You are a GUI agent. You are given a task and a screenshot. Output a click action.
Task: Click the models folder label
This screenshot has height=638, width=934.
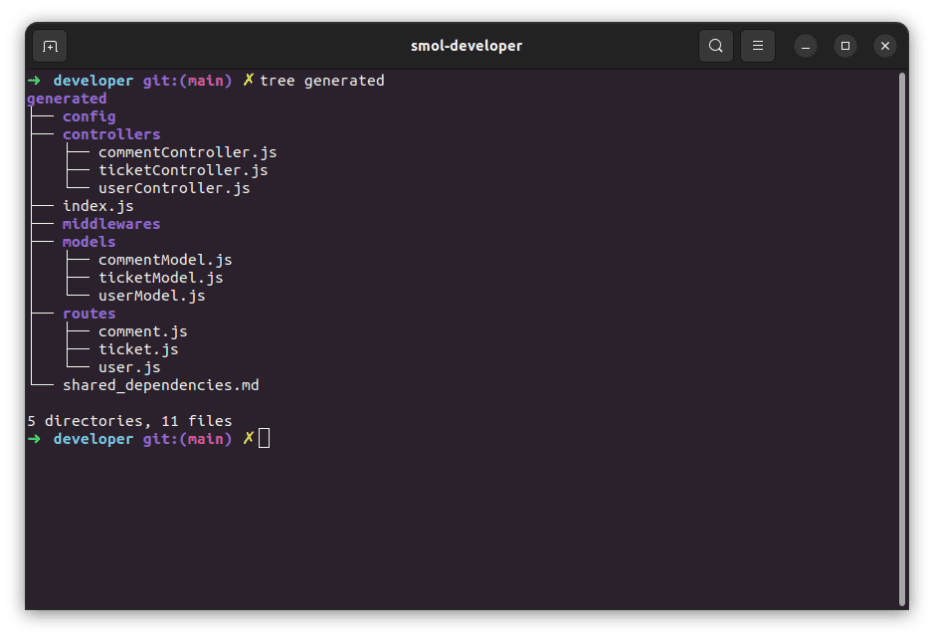point(88,241)
